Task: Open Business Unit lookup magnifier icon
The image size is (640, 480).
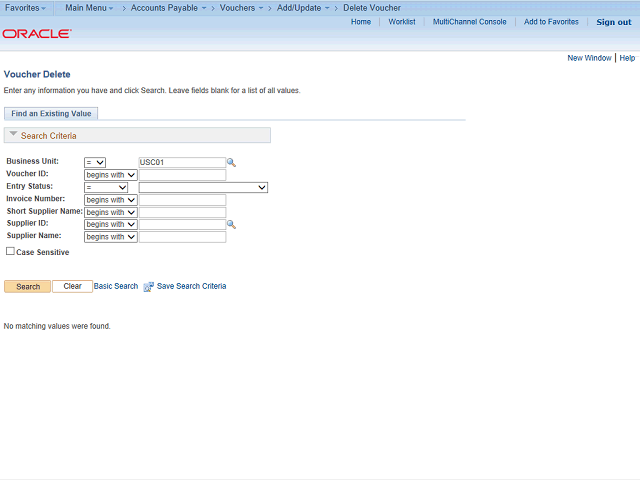Action: click(x=231, y=162)
